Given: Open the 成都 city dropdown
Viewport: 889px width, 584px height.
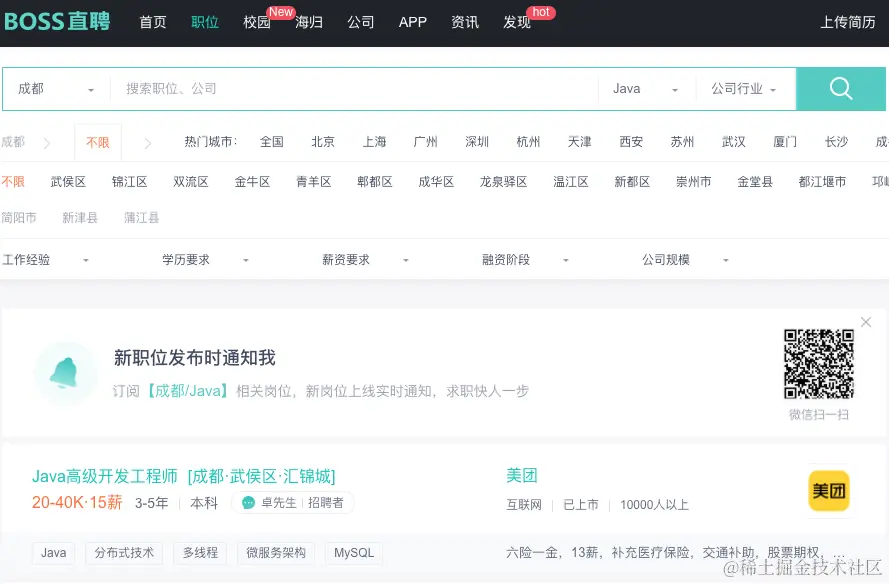Looking at the screenshot, I should pyautogui.click(x=56, y=89).
